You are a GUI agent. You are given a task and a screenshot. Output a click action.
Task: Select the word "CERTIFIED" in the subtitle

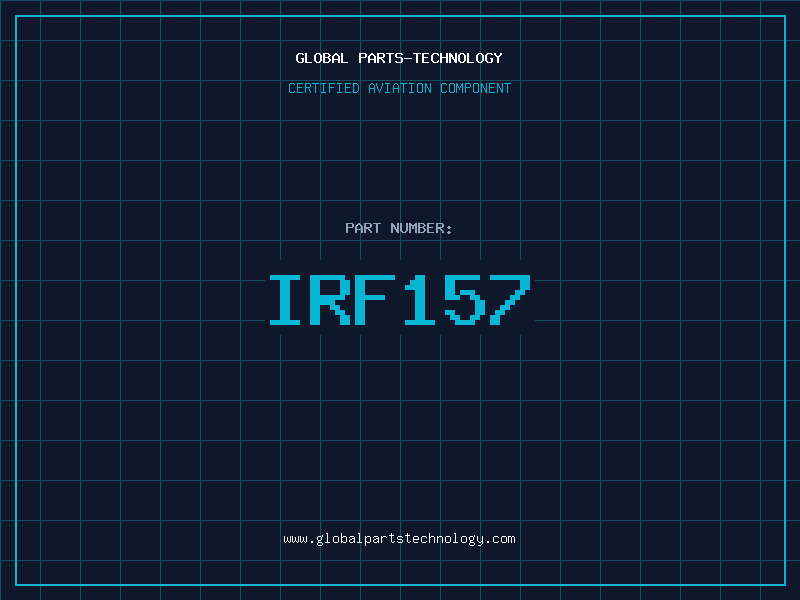point(323,89)
